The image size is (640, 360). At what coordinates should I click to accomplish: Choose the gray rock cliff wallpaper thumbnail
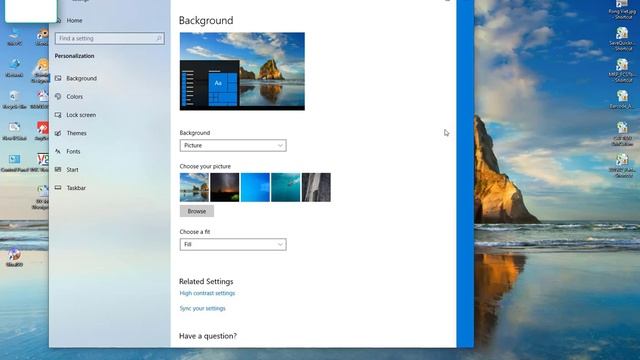(x=316, y=187)
